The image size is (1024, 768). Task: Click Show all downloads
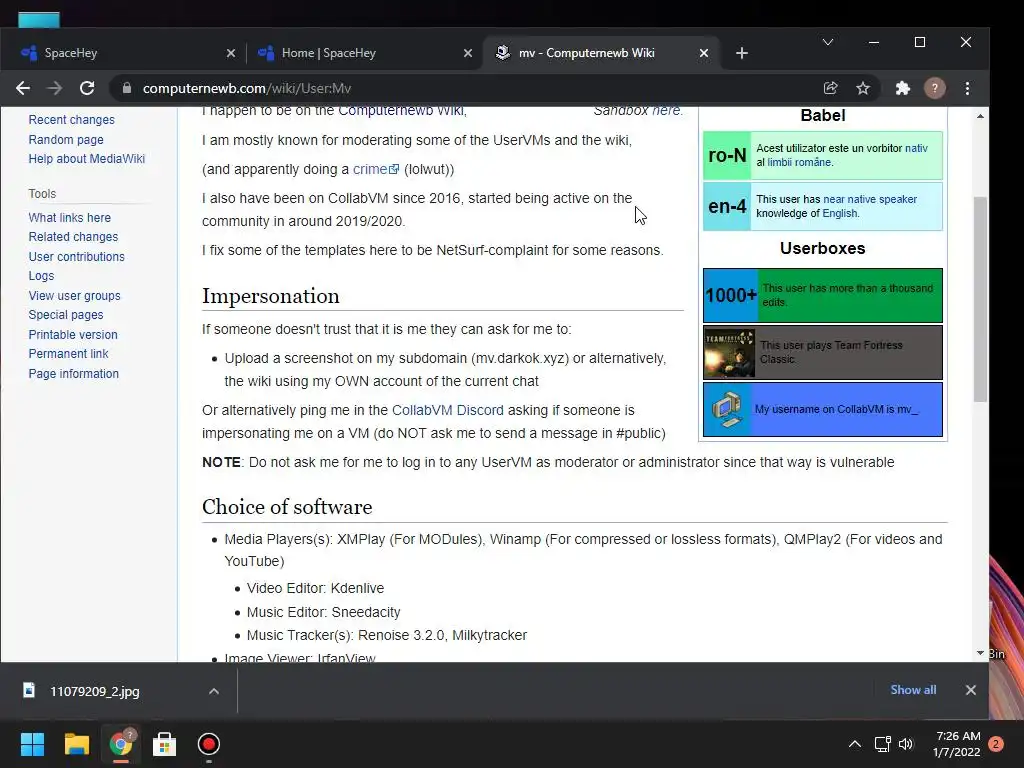tap(913, 690)
